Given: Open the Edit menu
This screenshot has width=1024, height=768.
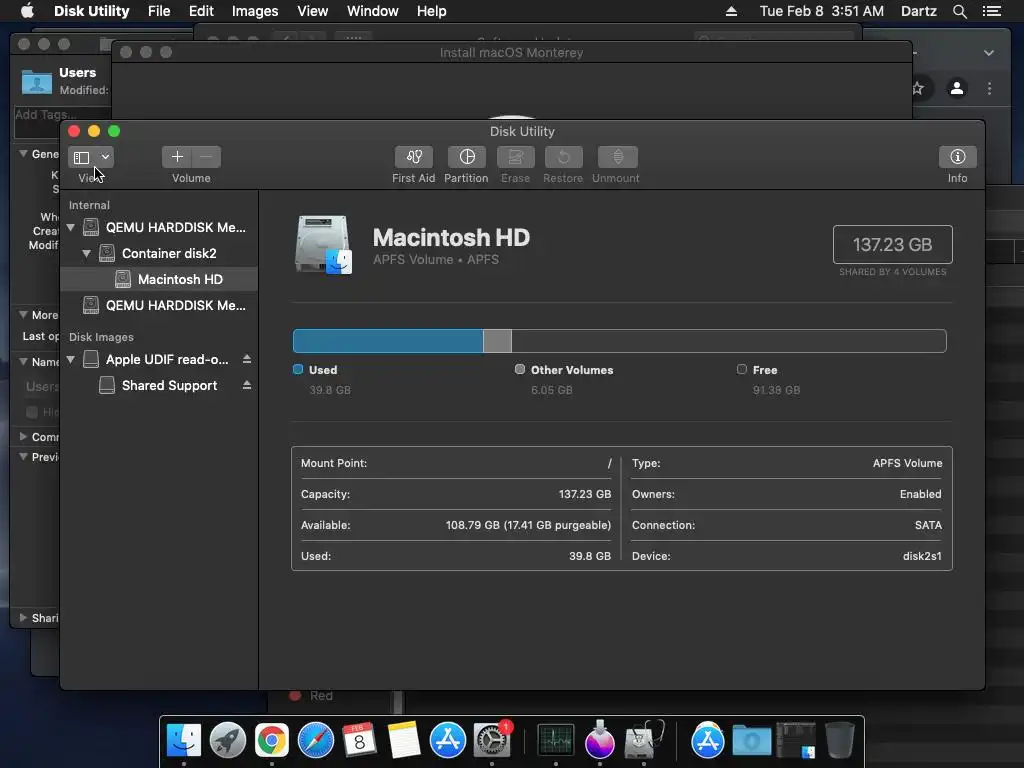Looking at the screenshot, I should click(x=201, y=11).
